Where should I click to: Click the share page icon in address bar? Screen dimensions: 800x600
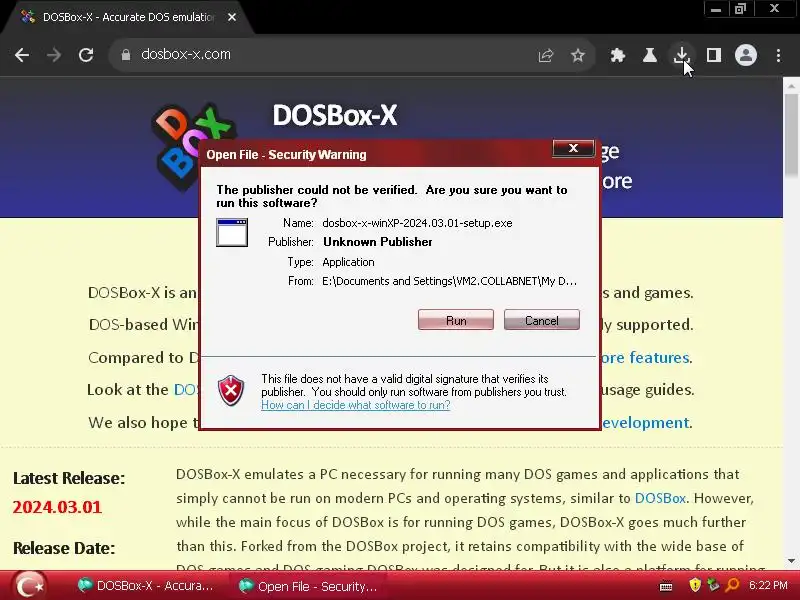[546, 55]
